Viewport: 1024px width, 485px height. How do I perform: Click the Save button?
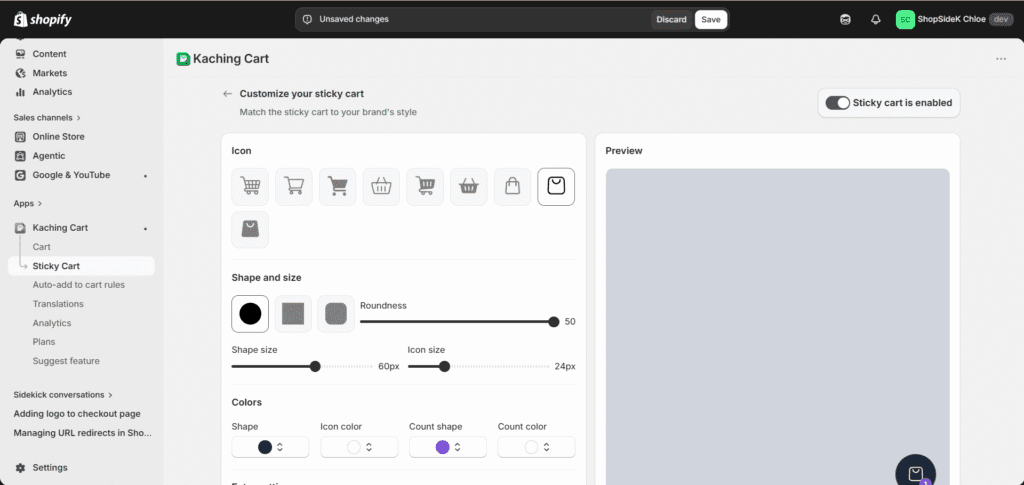(711, 20)
